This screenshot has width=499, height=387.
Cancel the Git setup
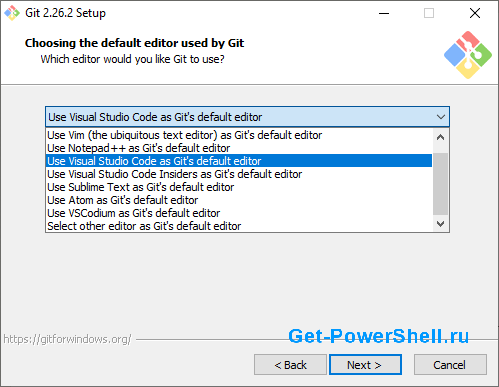[x=450, y=365]
